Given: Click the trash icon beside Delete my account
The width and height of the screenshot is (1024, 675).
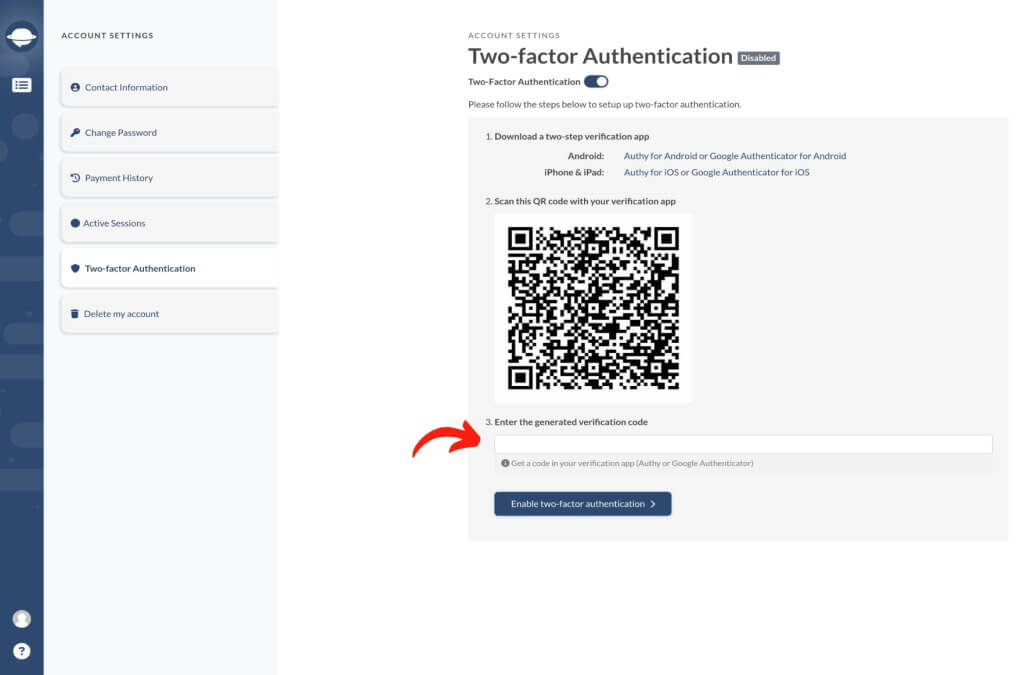Looking at the screenshot, I should coord(74,314).
